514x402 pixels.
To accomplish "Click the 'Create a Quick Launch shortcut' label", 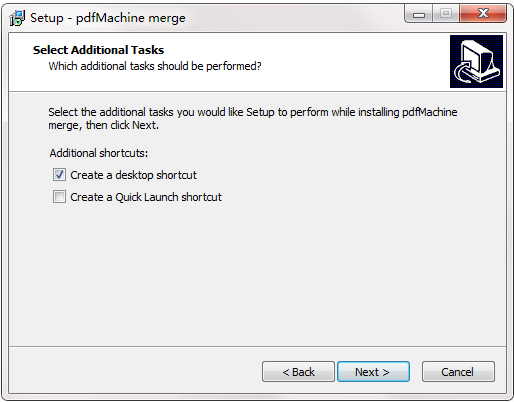I will (146, 197).
